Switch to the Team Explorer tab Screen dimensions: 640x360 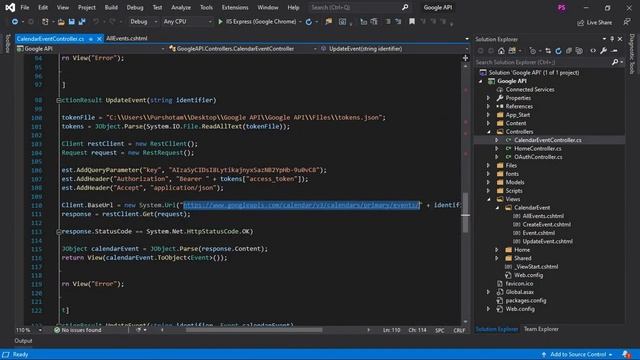coord(541,329)
